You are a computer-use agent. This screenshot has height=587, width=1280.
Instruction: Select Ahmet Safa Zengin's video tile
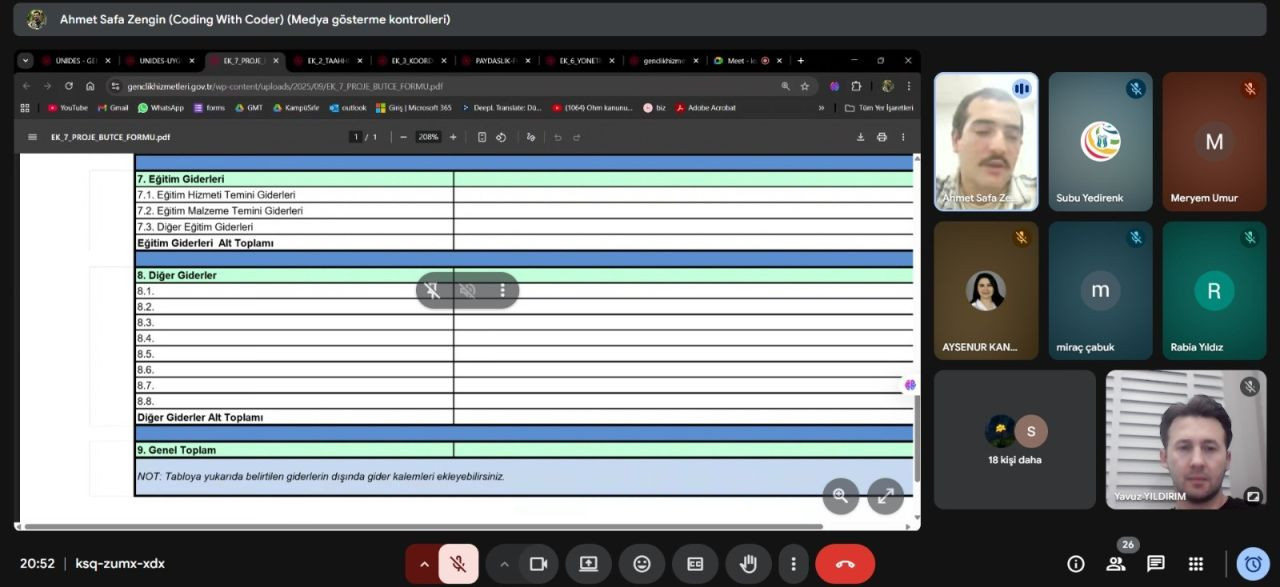(x=986, y=141)
